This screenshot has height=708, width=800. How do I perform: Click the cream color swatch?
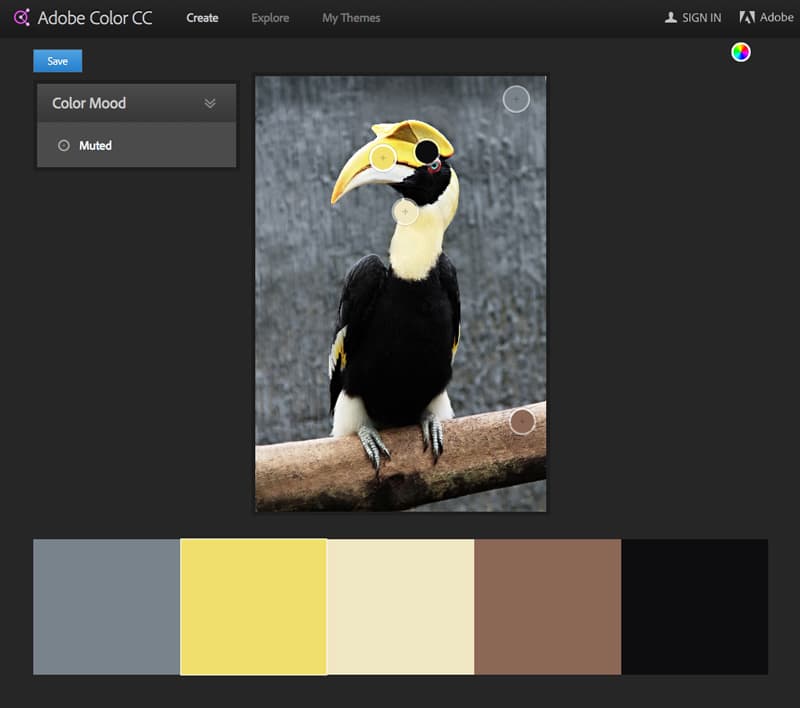coord(401,607)
